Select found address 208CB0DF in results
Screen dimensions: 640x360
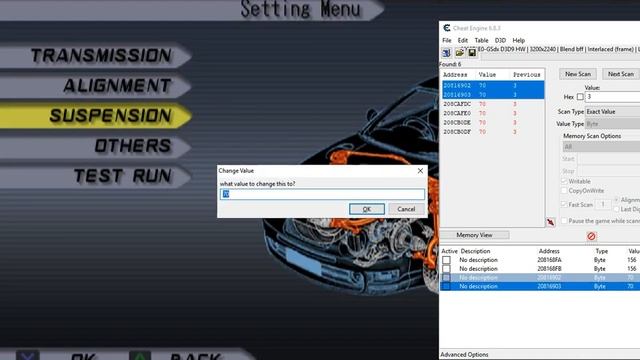pyautogui.click(x=493, y=132)
